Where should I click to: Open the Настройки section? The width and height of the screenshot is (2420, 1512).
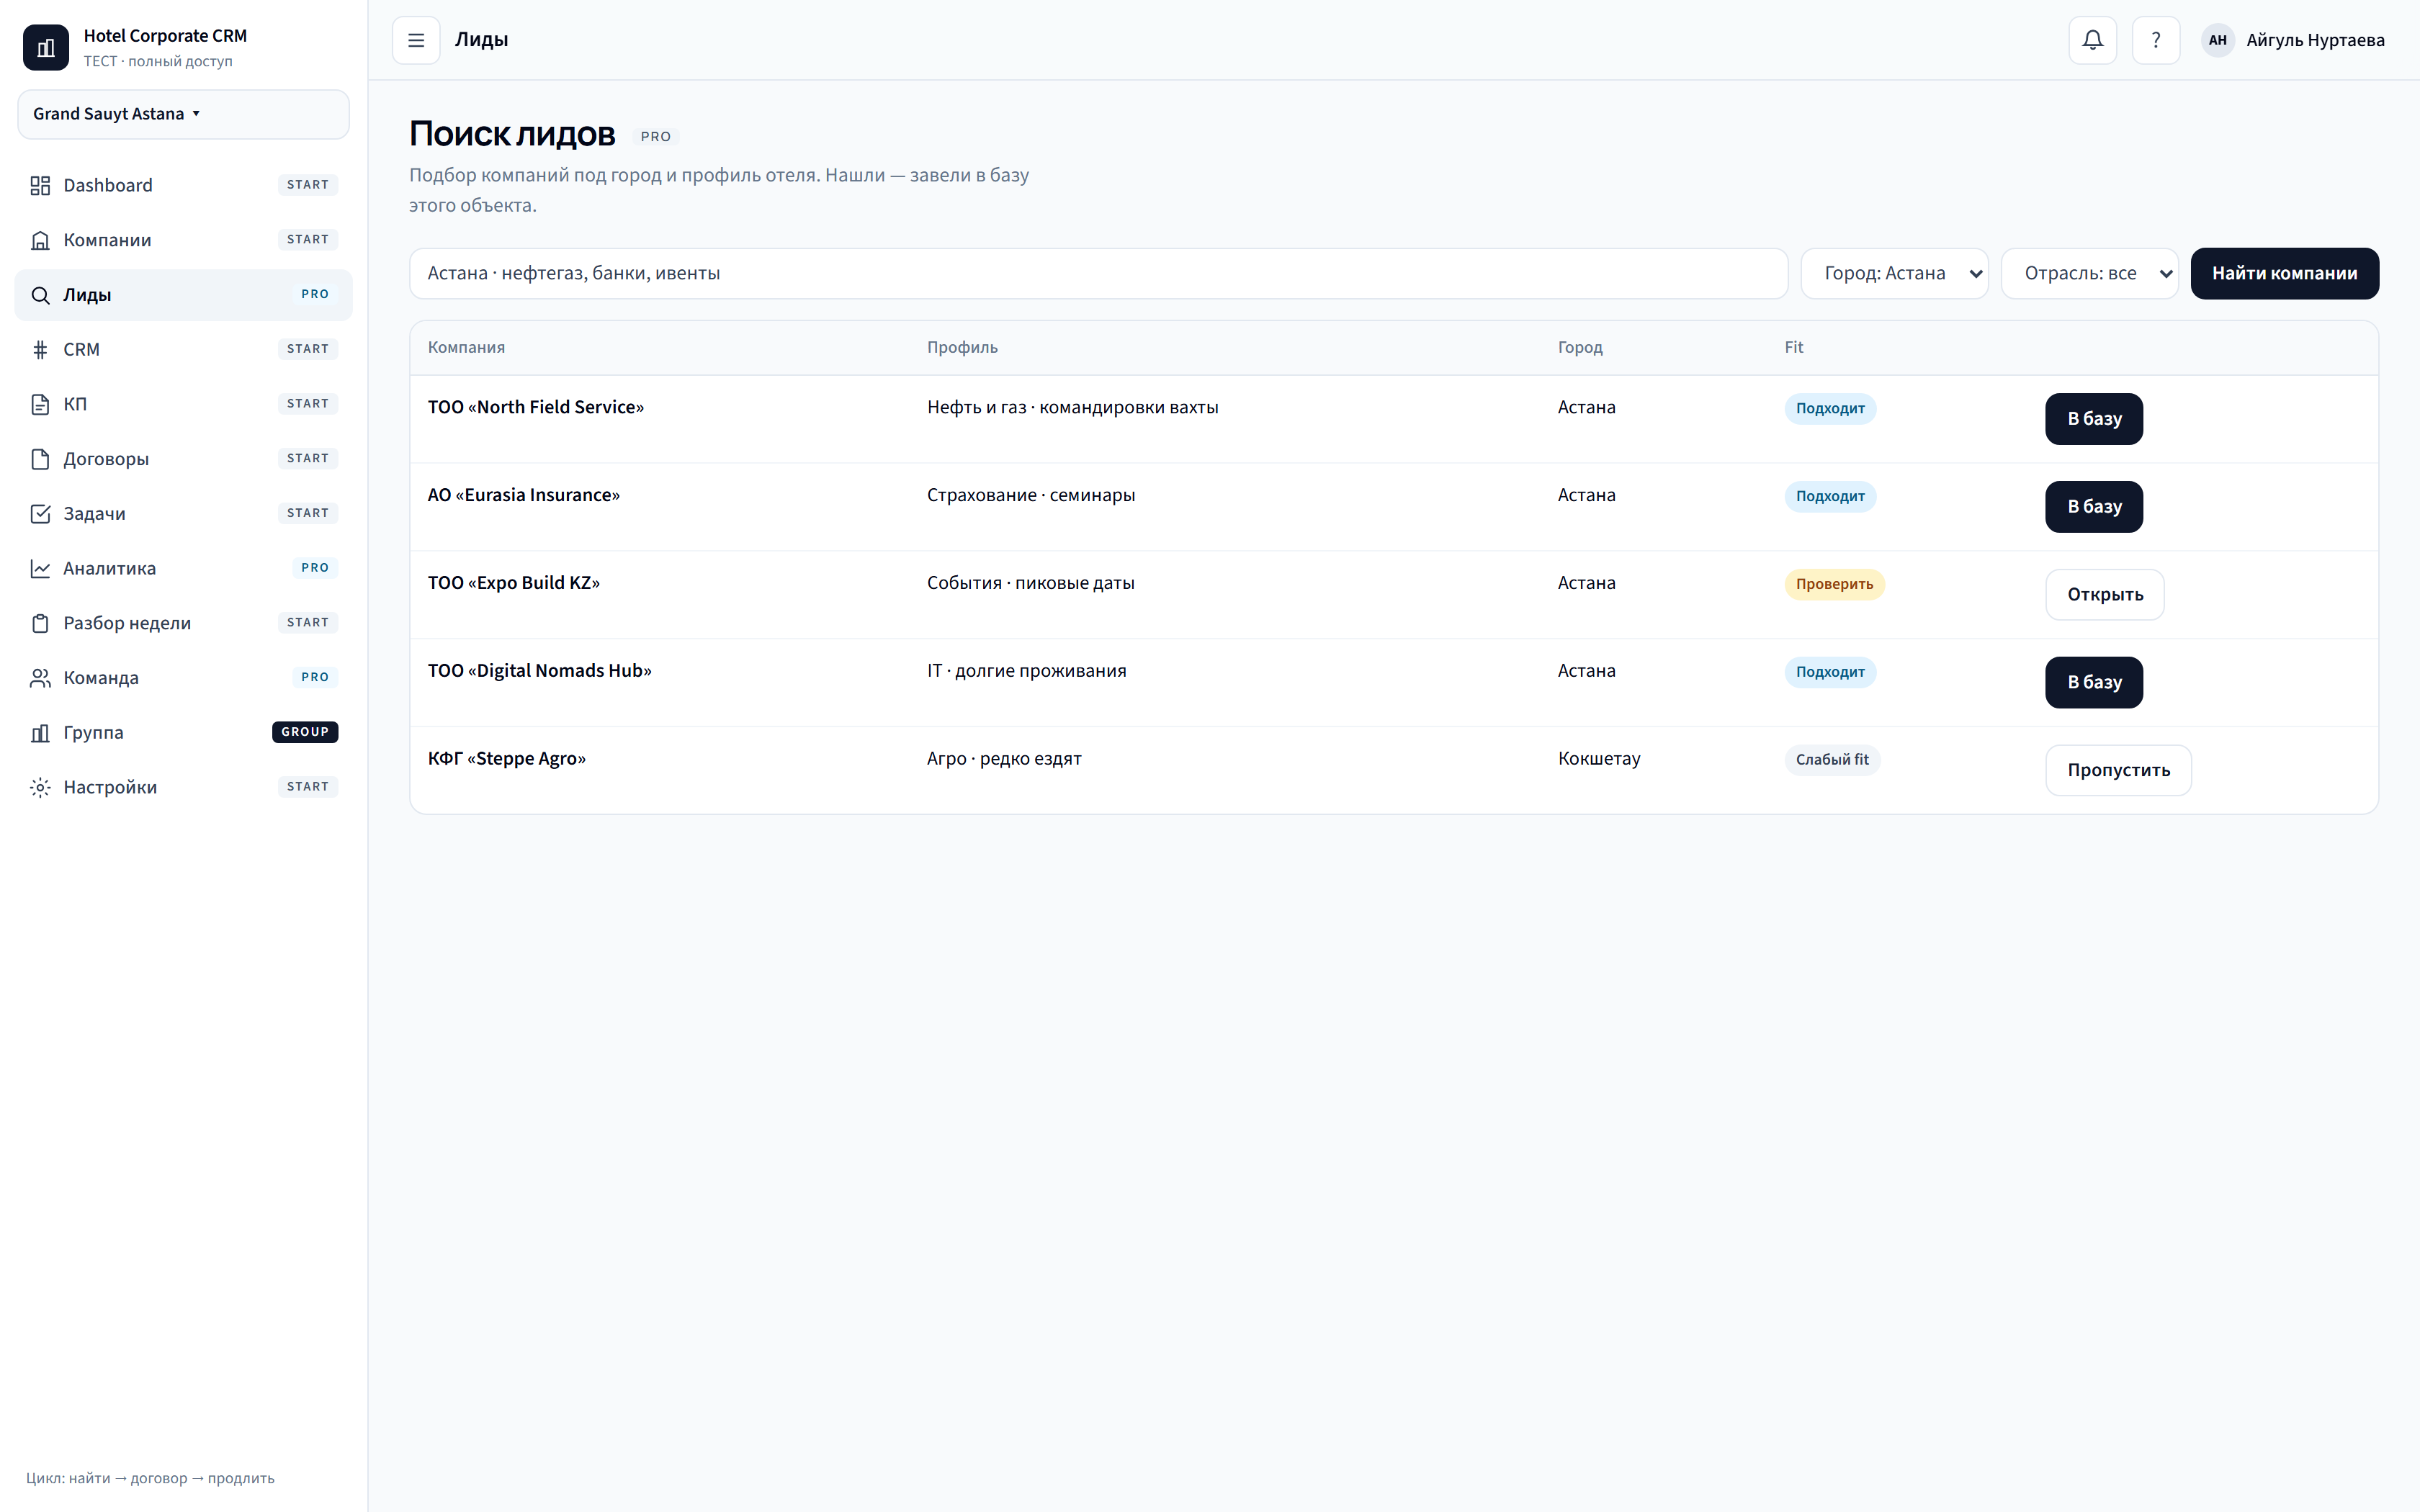tap(183, 787)
